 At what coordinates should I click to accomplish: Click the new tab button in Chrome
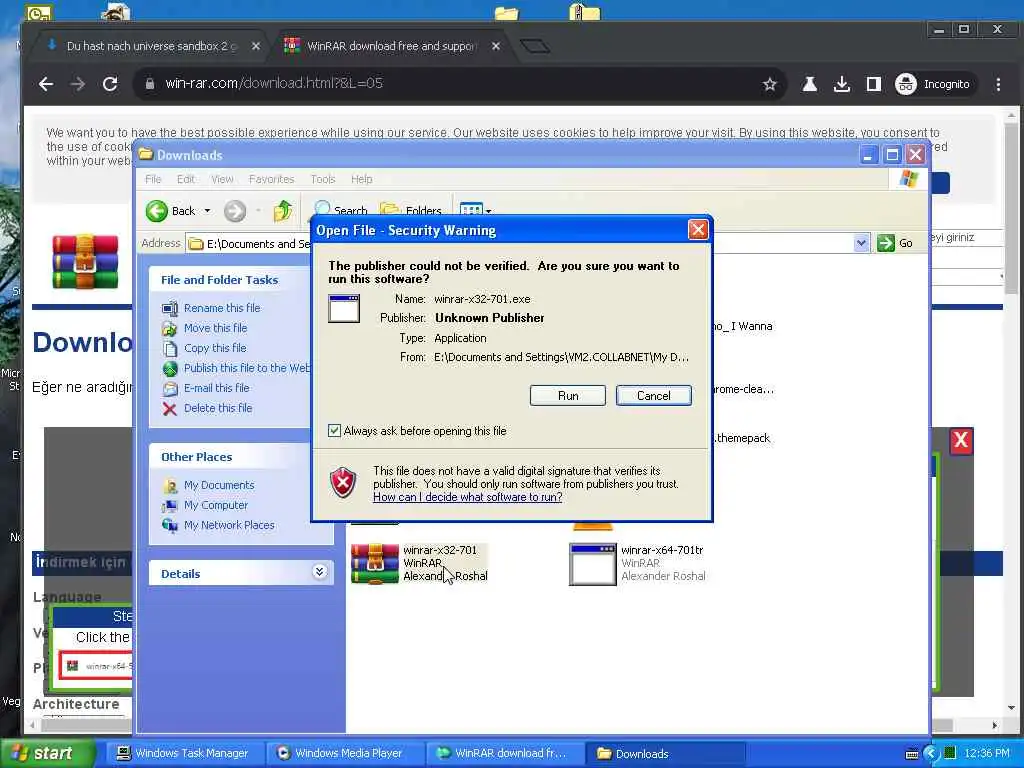point(535,46)
